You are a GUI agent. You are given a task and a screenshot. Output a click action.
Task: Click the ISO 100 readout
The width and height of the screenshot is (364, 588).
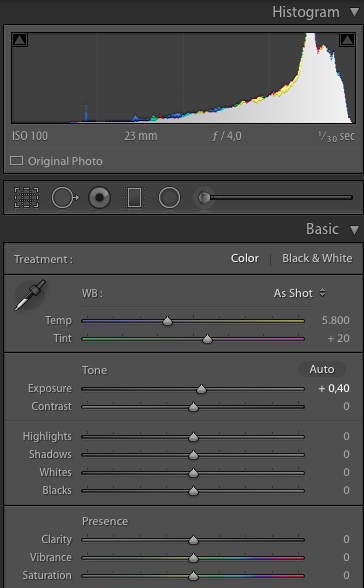(x=30, y=136)
